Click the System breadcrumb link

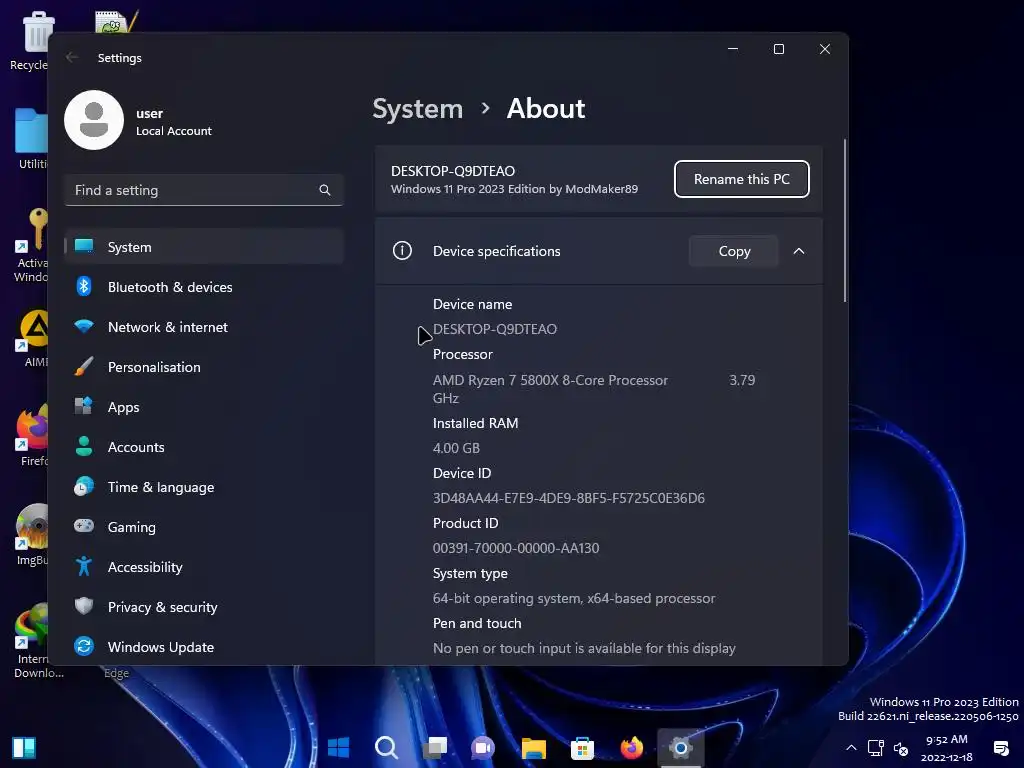coord(417,108)
